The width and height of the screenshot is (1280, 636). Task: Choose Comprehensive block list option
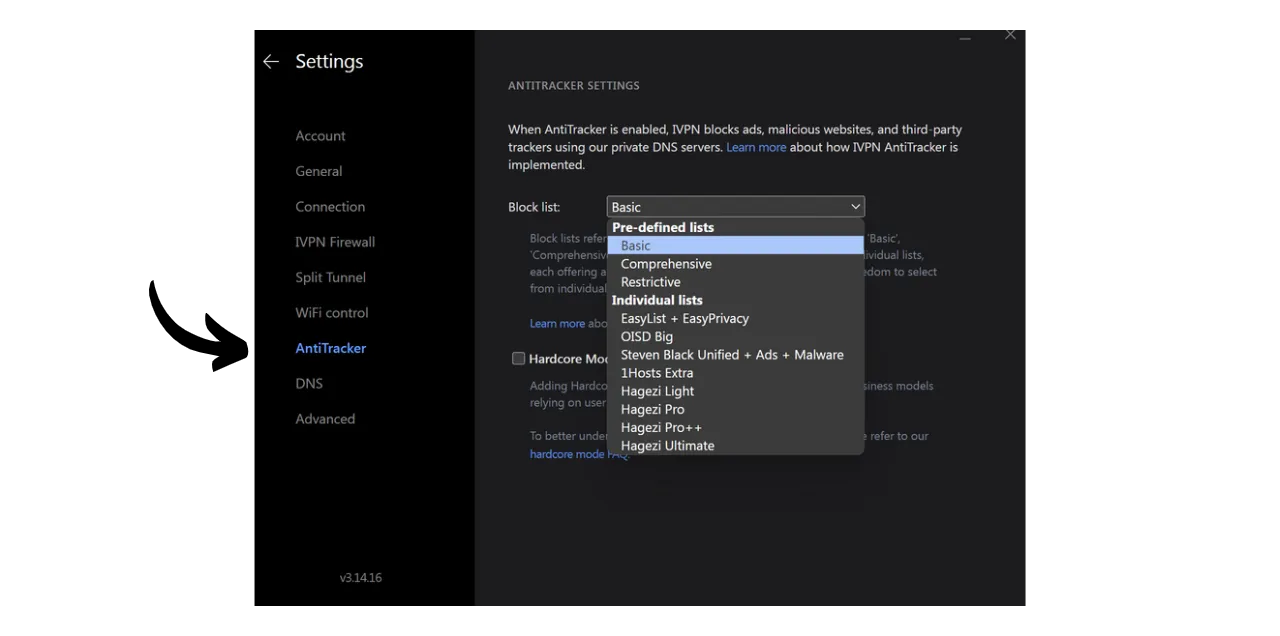point(736,264)
